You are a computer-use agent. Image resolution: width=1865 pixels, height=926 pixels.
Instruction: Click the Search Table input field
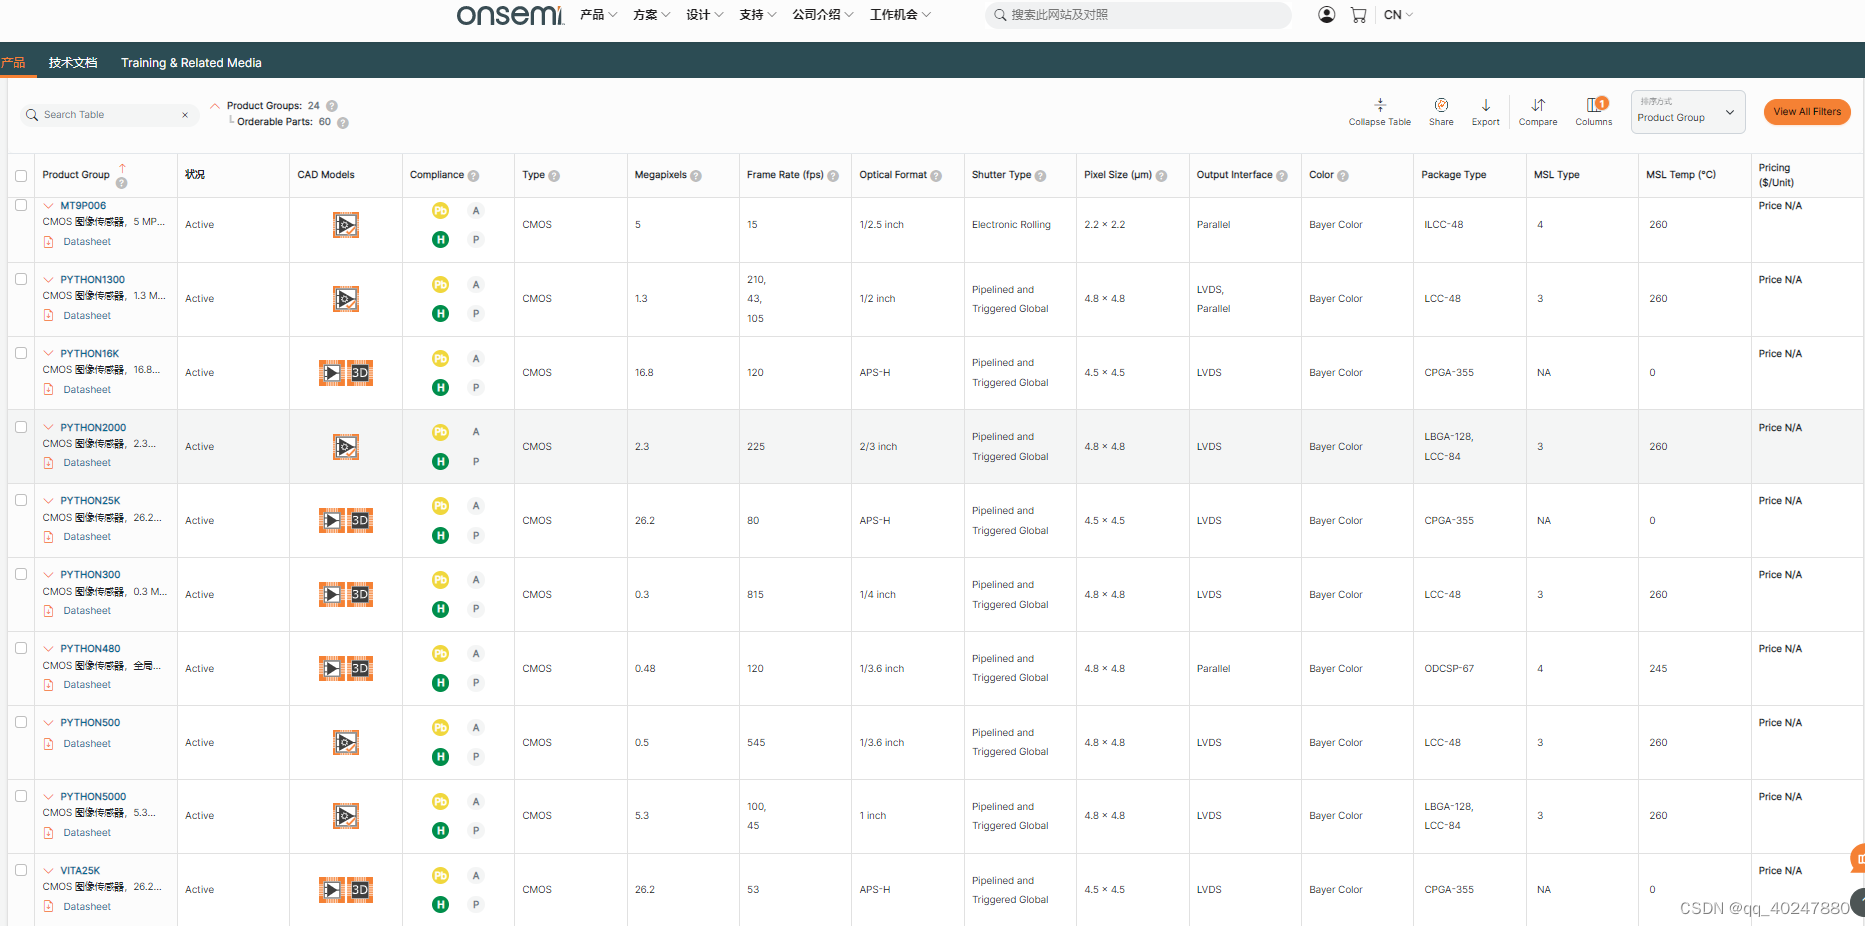point(108,115)
